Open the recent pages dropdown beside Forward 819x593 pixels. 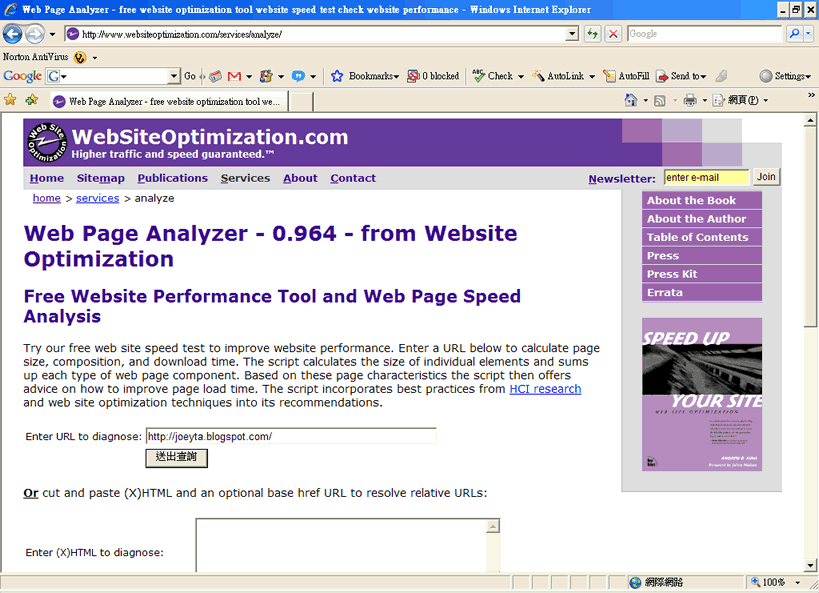52,34
